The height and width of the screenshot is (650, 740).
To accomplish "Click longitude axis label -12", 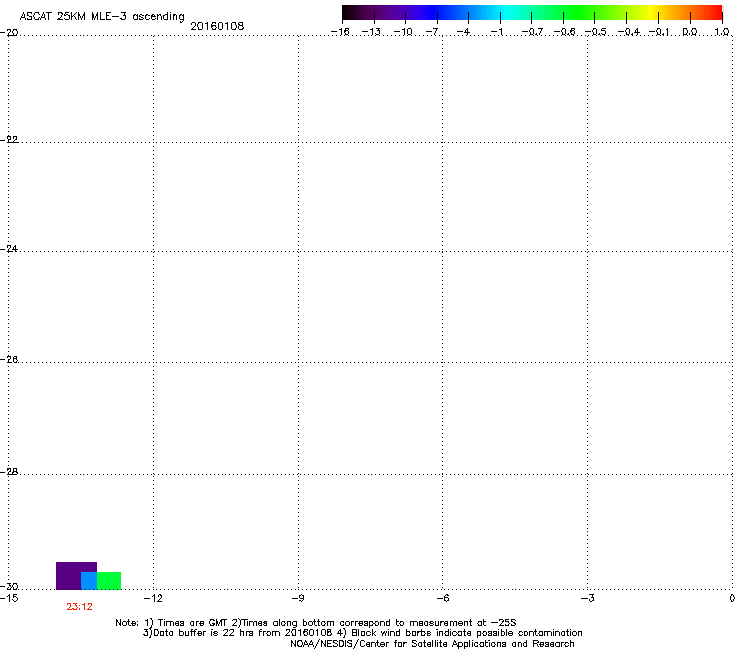I will (x=152, y=598).
